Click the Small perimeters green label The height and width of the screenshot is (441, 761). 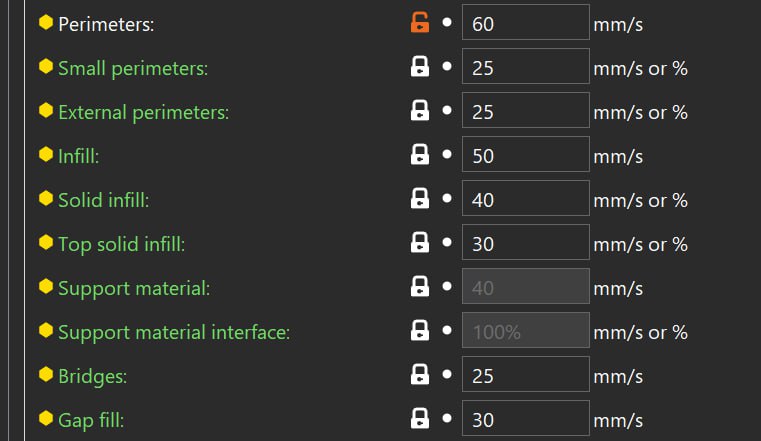[133, 68]
